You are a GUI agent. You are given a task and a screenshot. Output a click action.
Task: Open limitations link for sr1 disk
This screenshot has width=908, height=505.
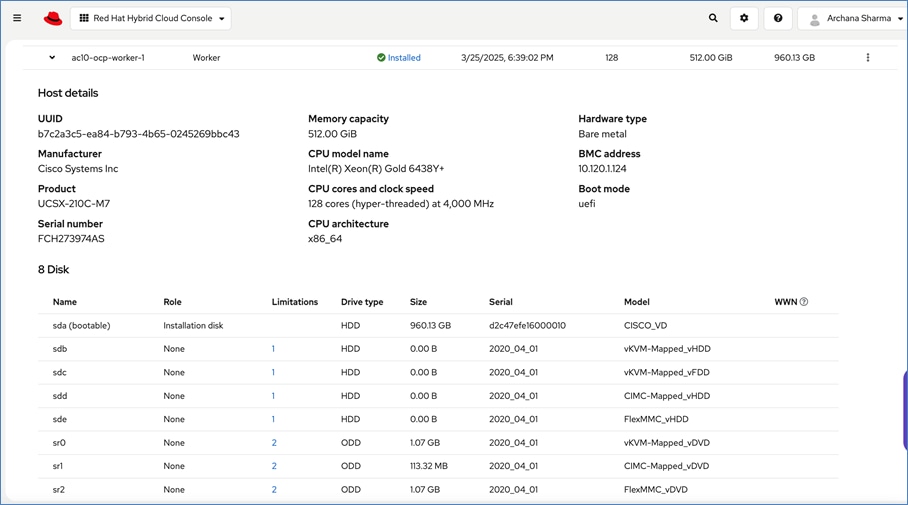[274, 466]
